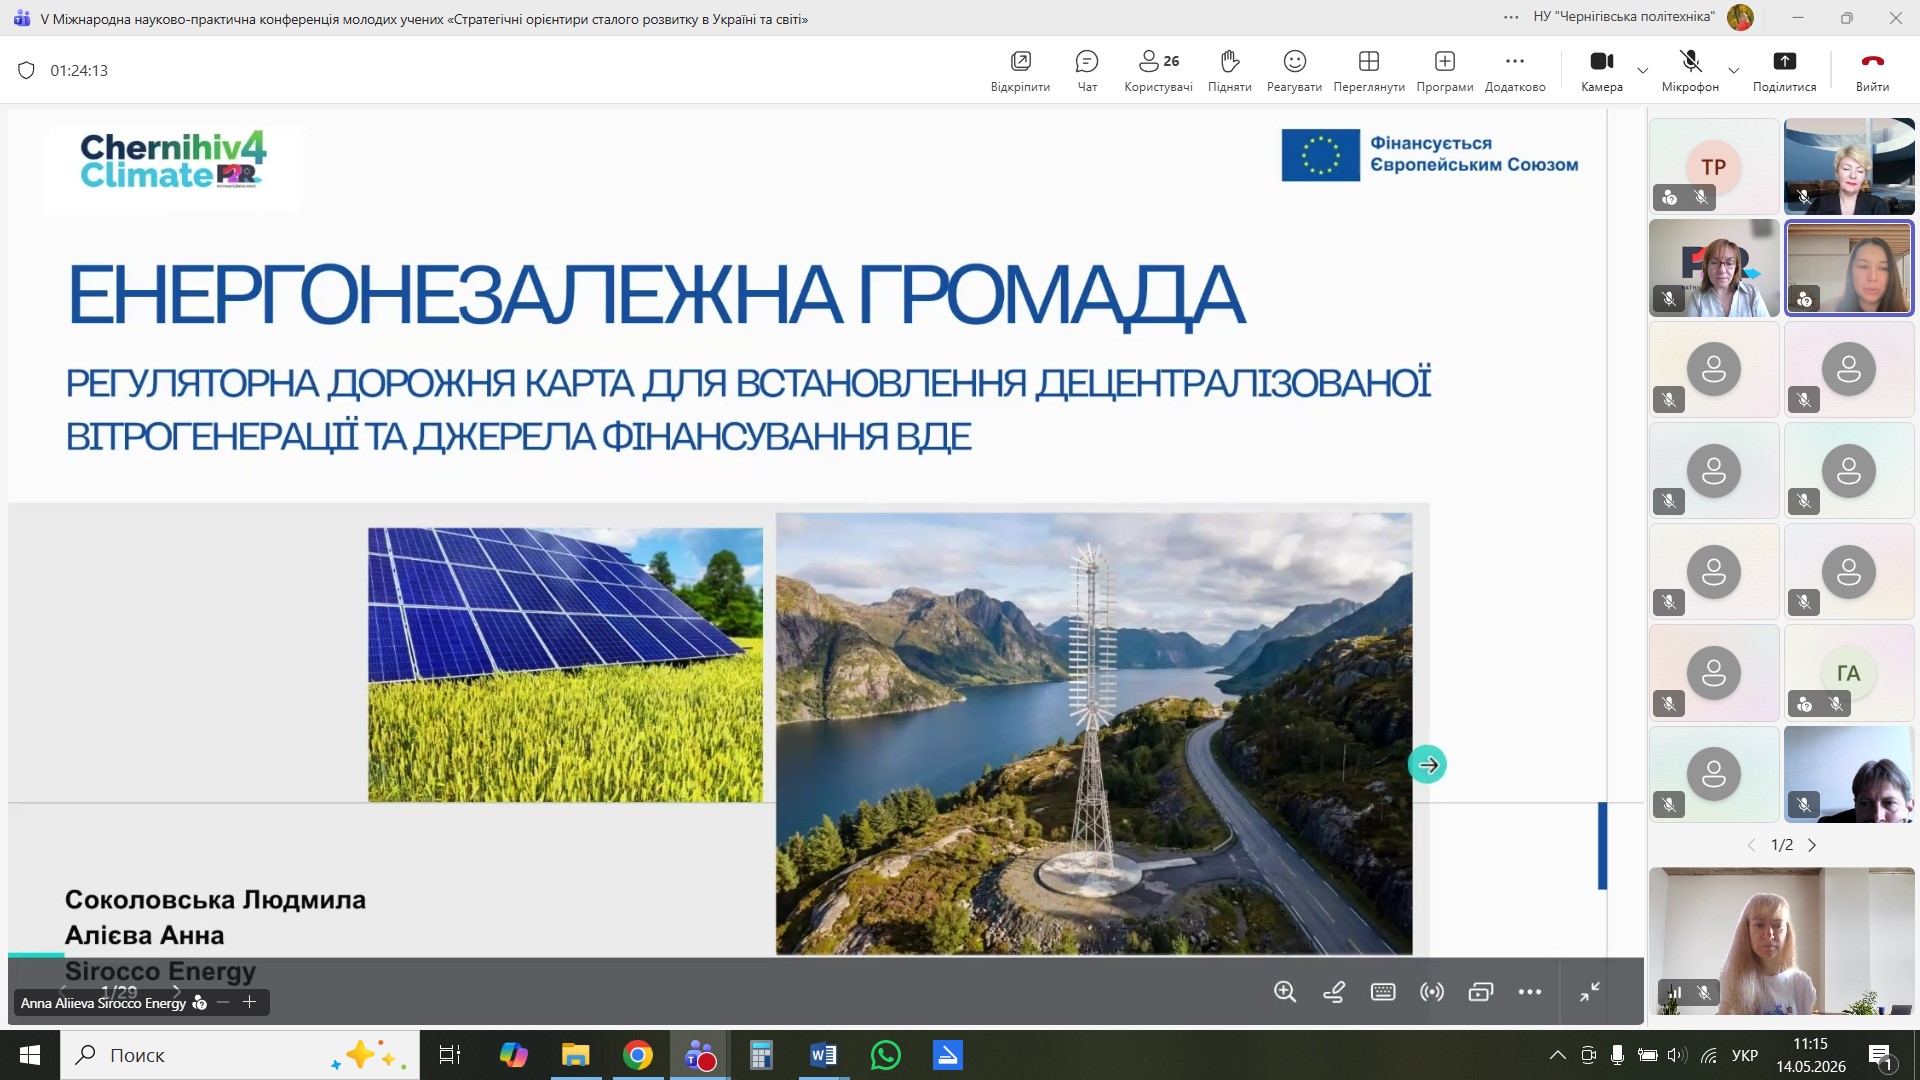The image size is (1920, 1080).
Task: Switch to Google Chrome on the taskbar
Action: pyautogui.click(x=637, y=1055)
